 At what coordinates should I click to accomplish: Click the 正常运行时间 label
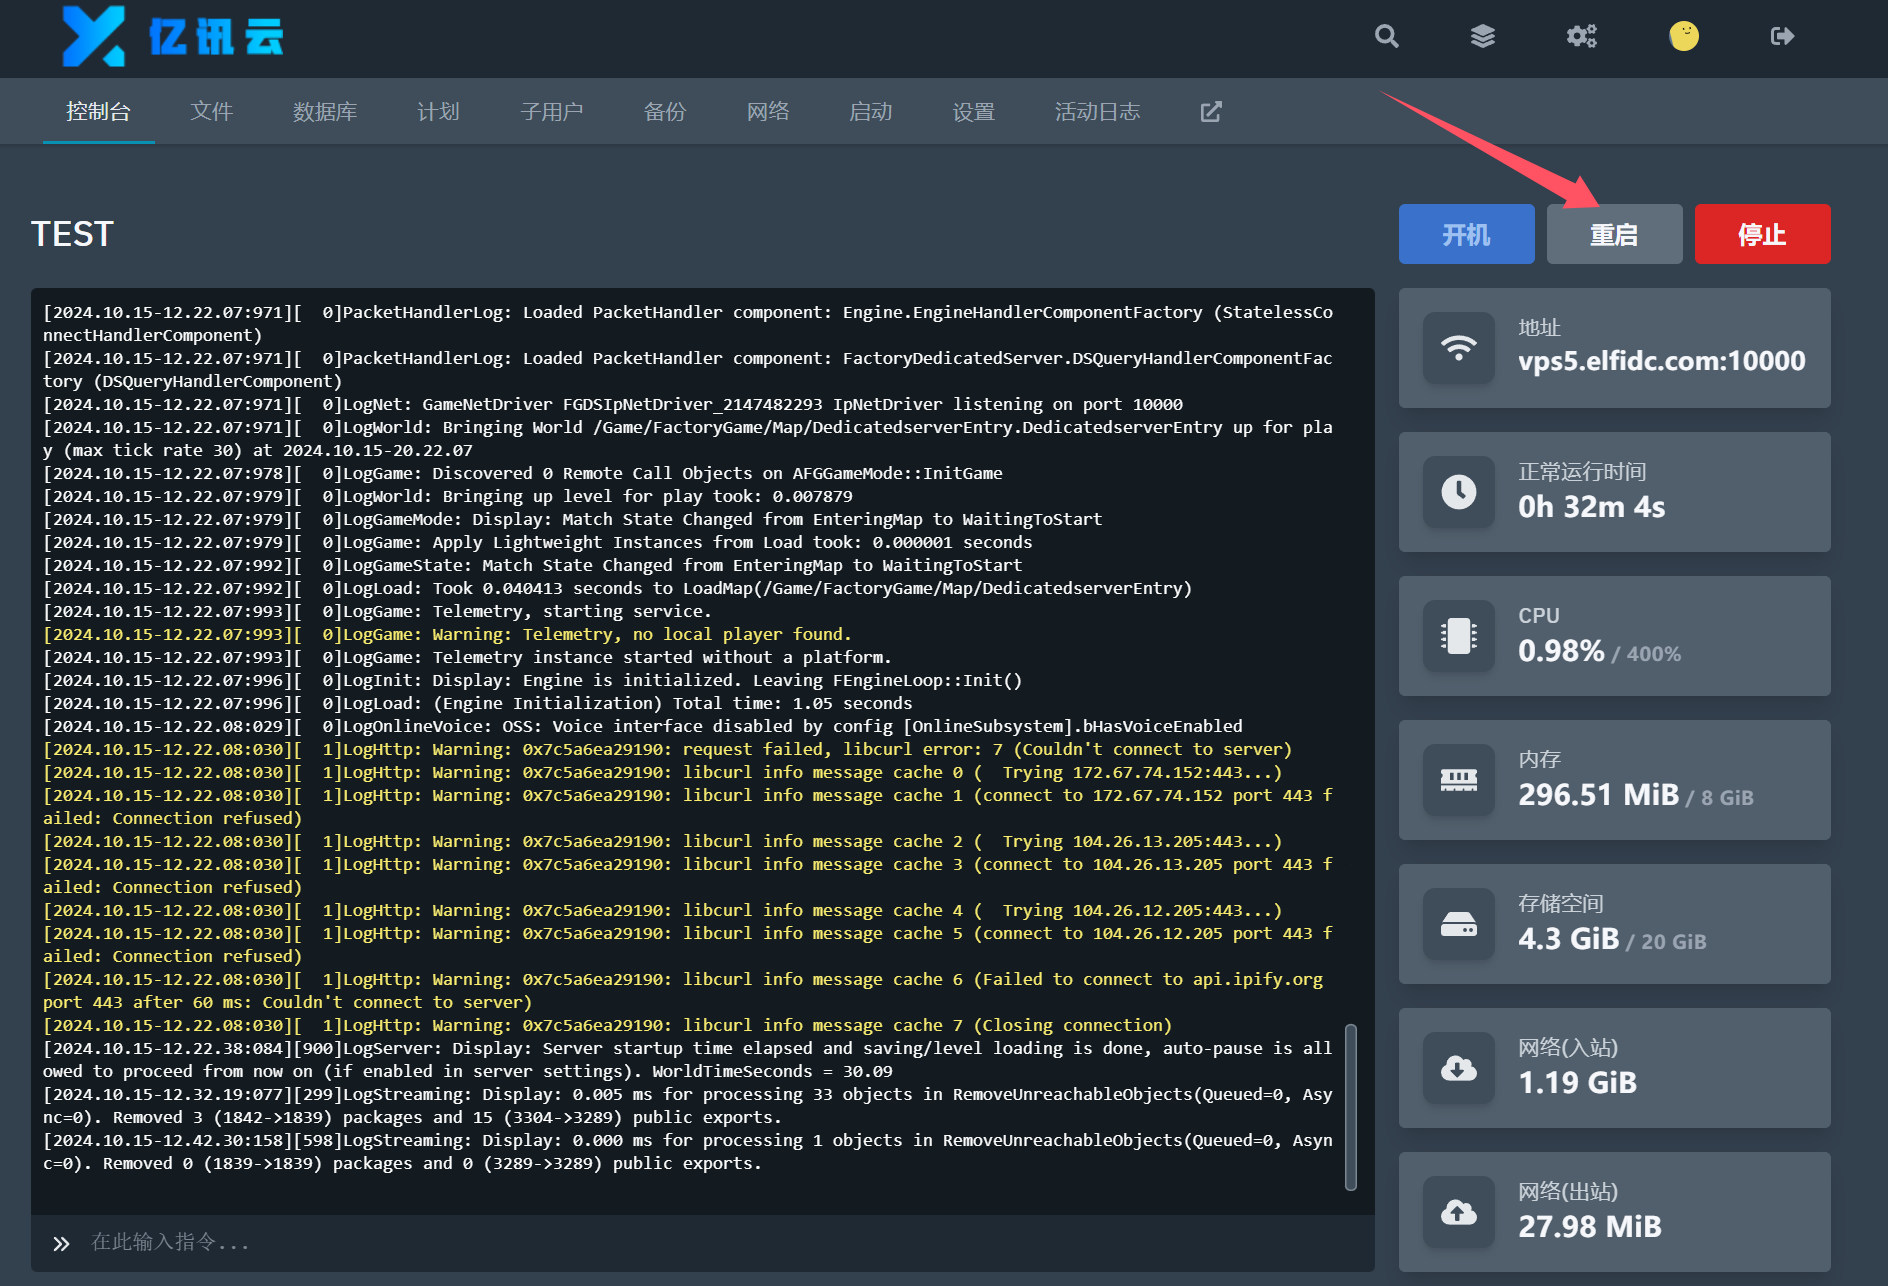tap(1582, 472)
